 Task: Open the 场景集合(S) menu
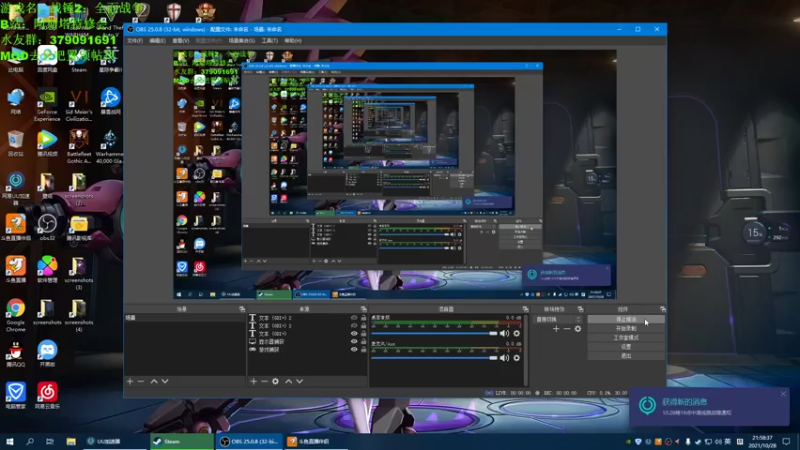pos(241,41)
